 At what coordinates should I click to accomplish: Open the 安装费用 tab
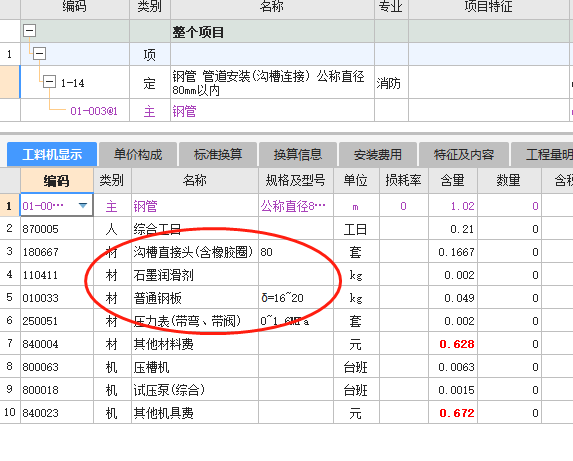tap(378, 155)
